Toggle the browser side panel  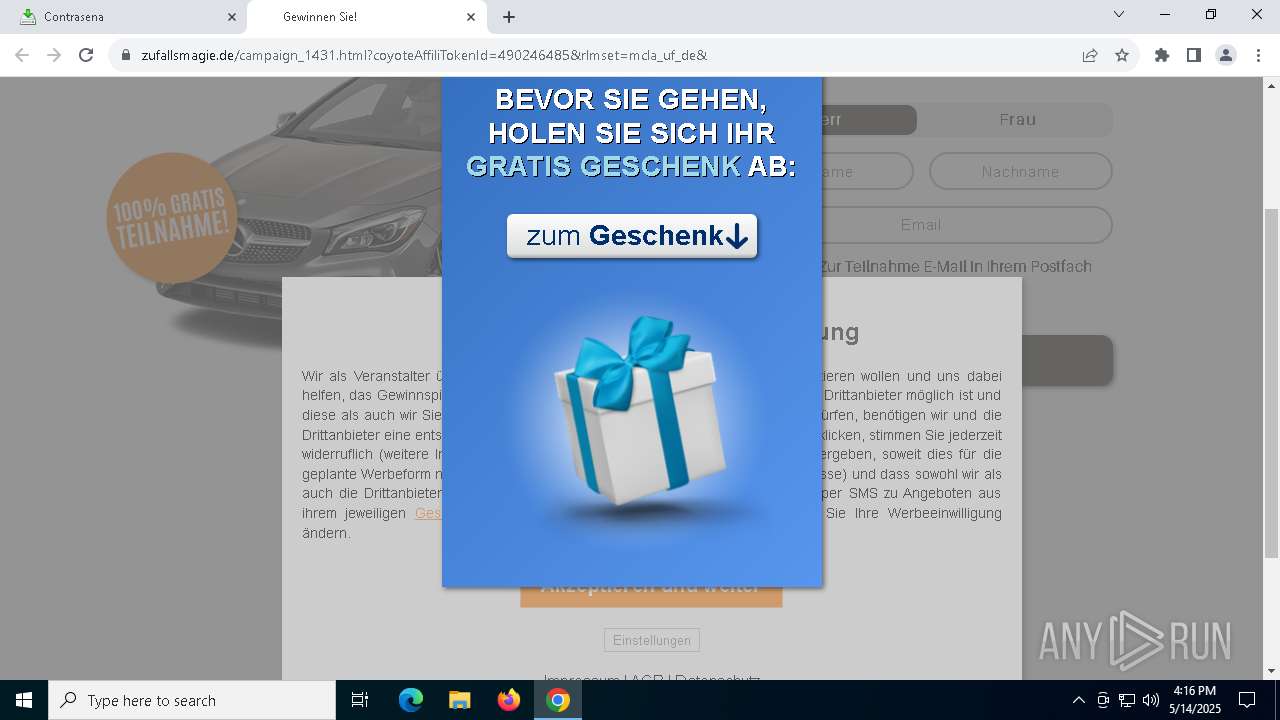pyautogui.click(x=1194, y=55)
